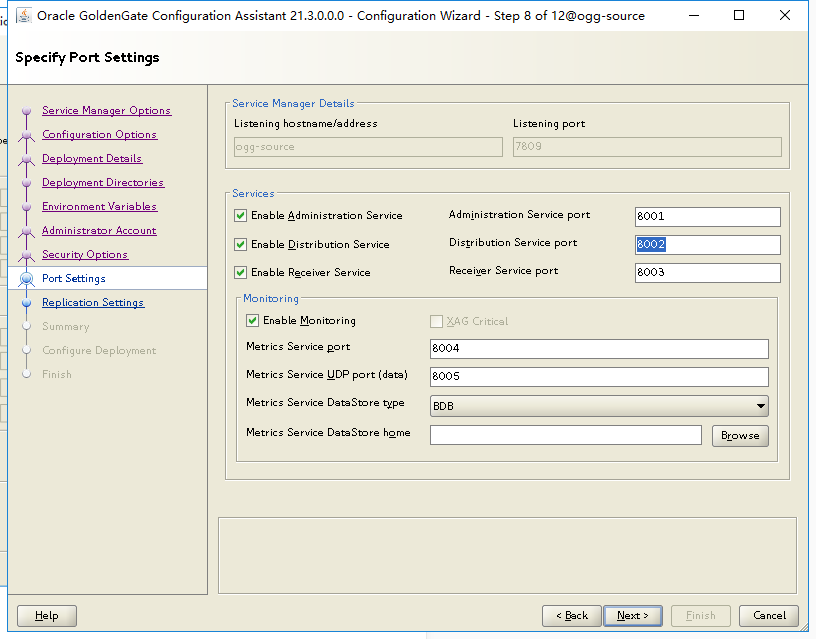Open the Help button
The width and height of the screenshot is (816, 639).
[x=47, y=616]
